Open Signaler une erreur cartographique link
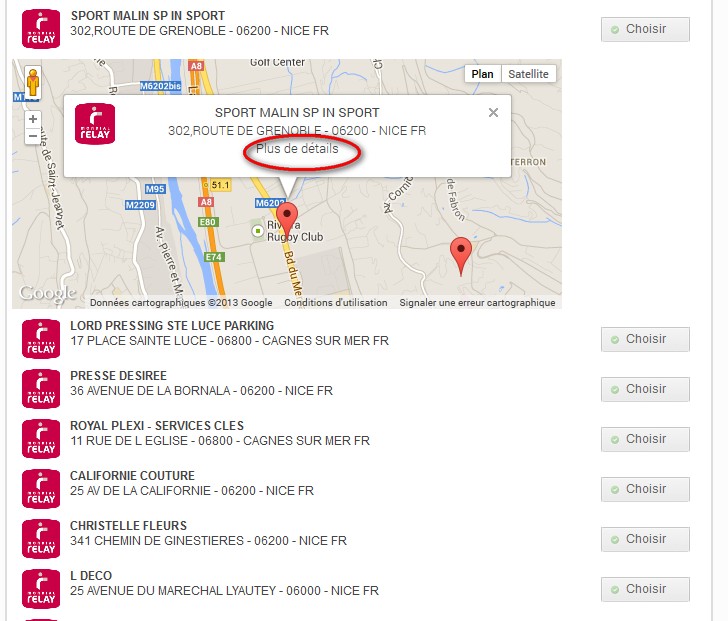 pos(477,303)
